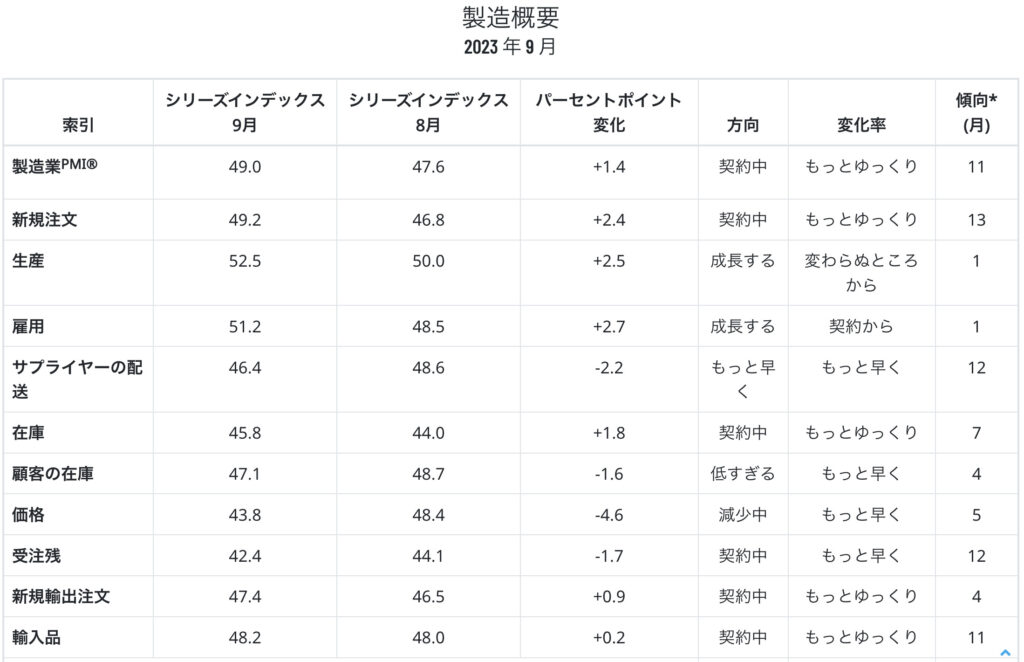
Task: Click the 価格 change value -4.6
Action: pyautogui.click(x=609, y=515)
